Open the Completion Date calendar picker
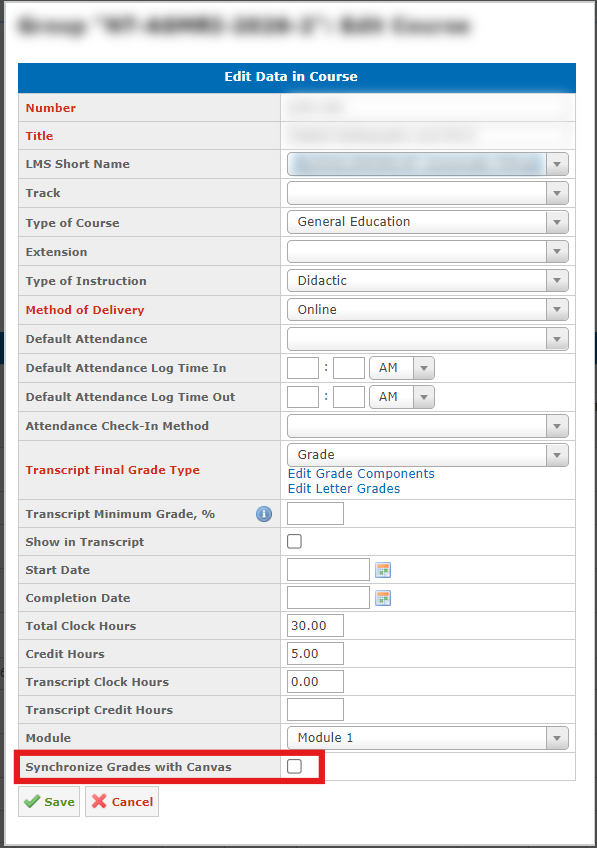 [x=383, y=598]
